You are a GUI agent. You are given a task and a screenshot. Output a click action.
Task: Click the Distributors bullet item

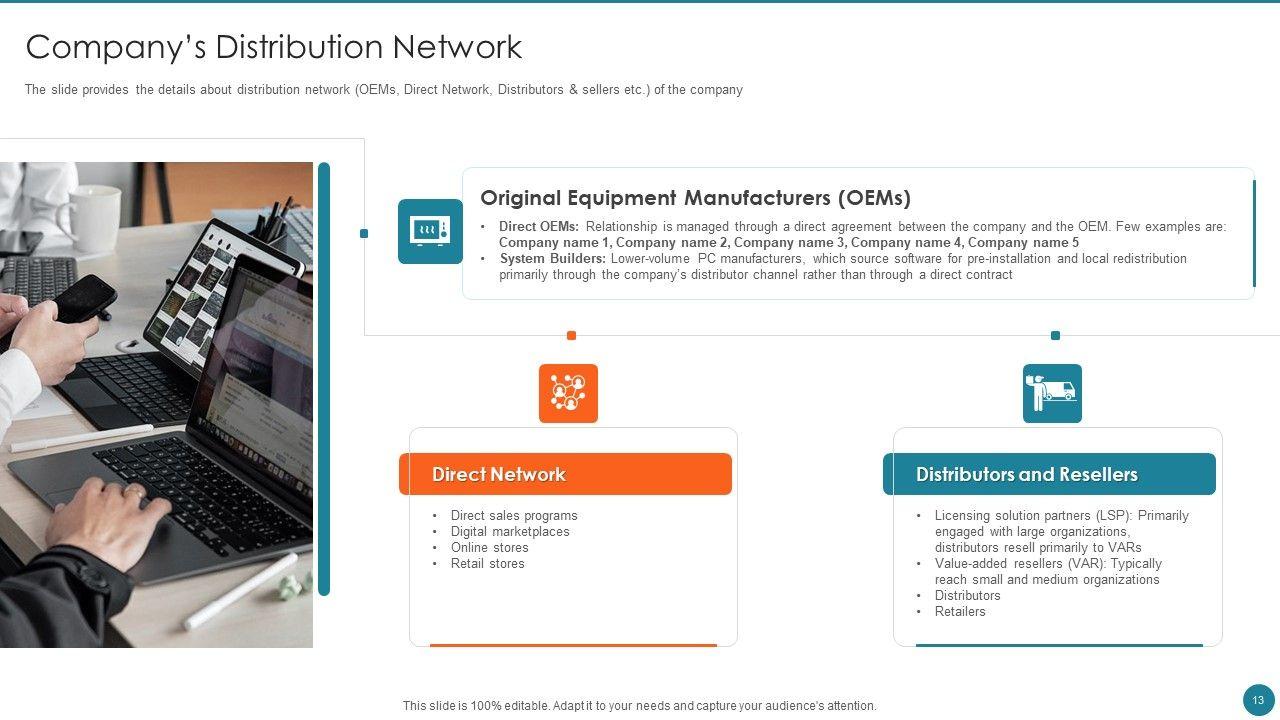point(968,596)
